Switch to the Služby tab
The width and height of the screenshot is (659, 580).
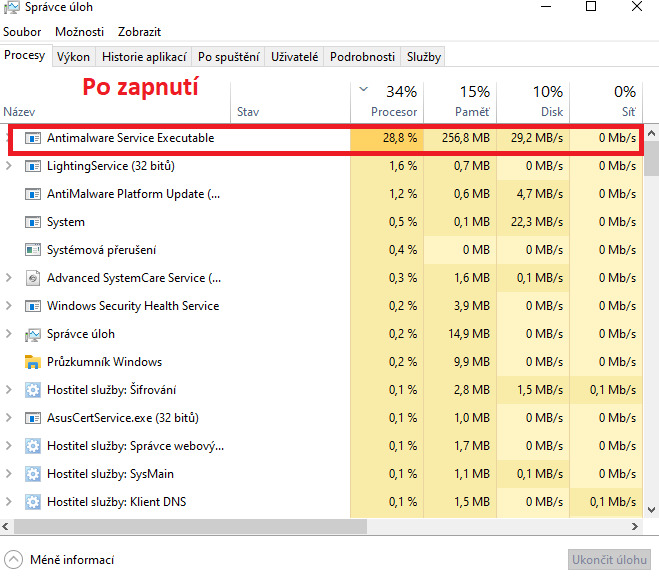coord(423,57)
